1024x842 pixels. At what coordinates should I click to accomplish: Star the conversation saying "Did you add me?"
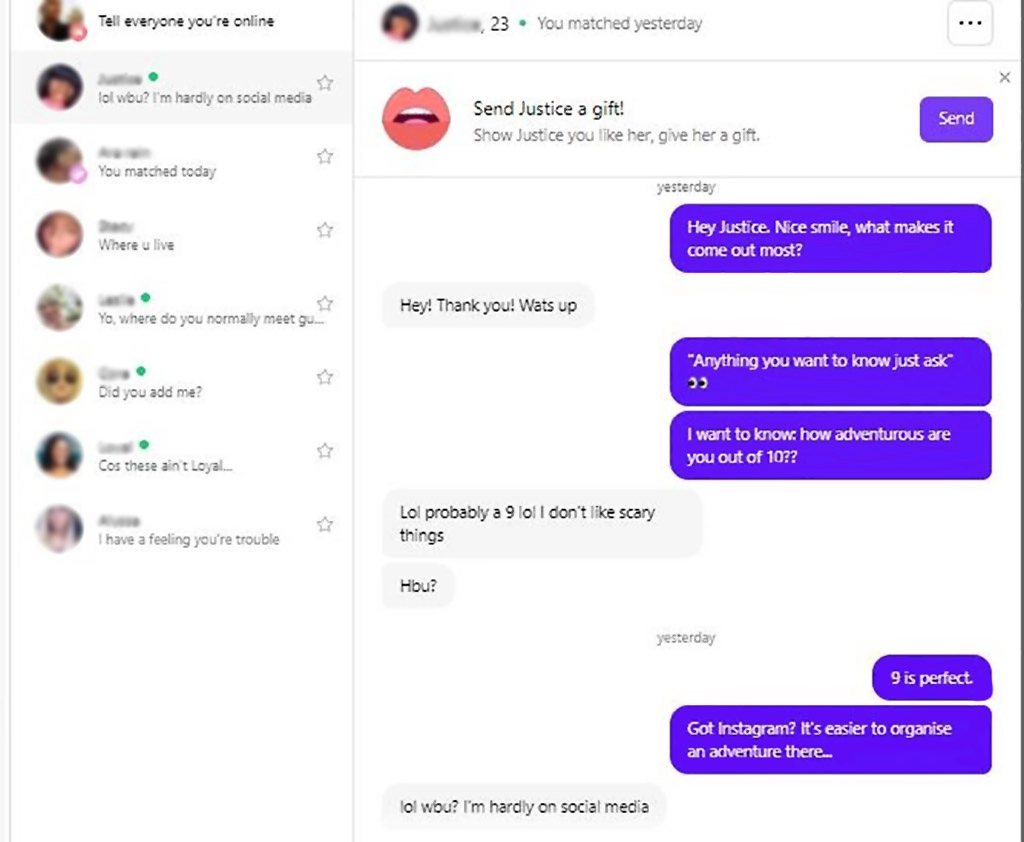pos(324,376)
